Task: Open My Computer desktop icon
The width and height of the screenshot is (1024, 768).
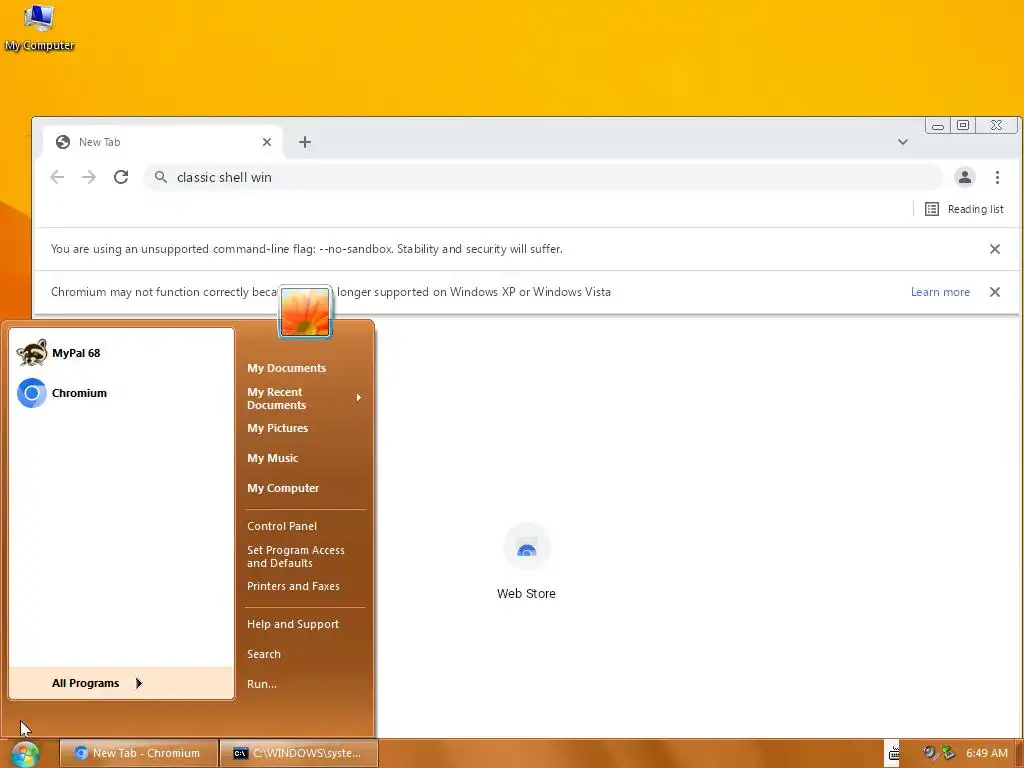Action: point(39,27)
